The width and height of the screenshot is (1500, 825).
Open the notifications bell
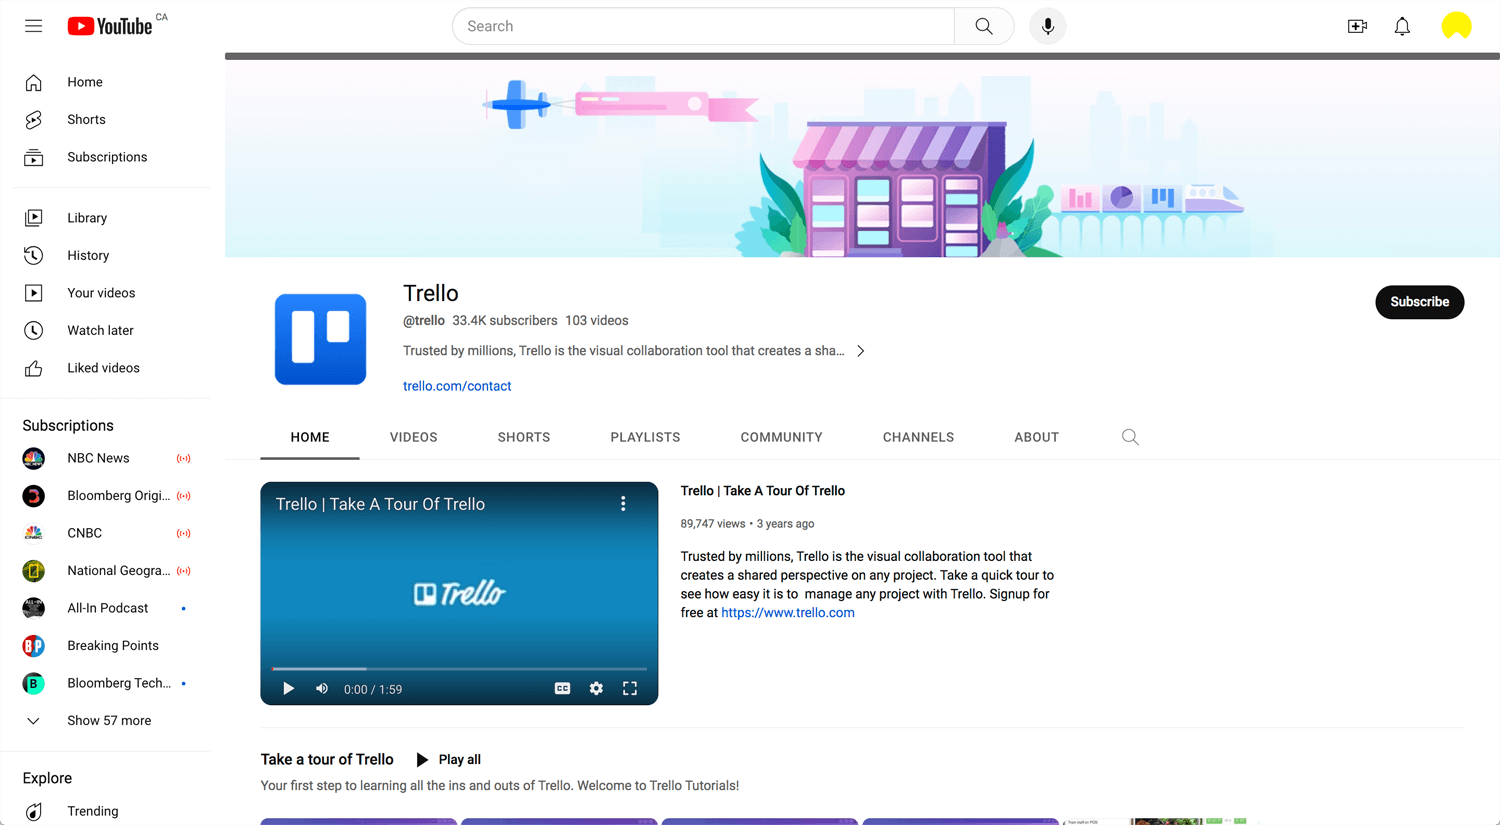point(1402,26)
